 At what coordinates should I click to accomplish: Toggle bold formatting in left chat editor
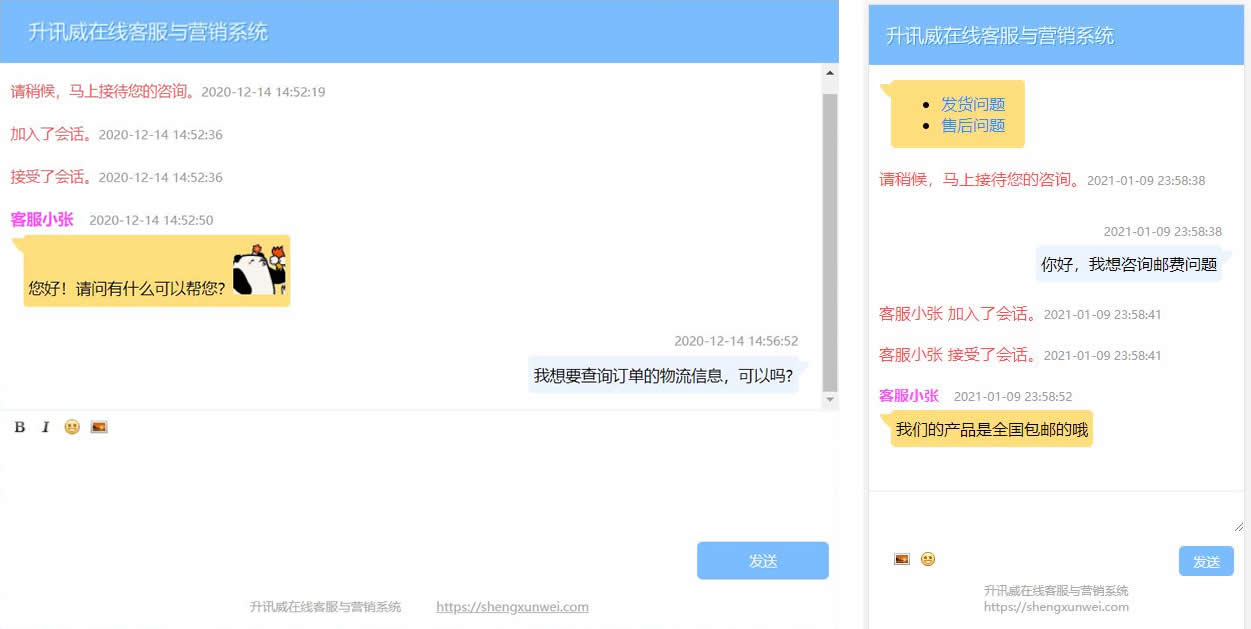tap(20, 427)
